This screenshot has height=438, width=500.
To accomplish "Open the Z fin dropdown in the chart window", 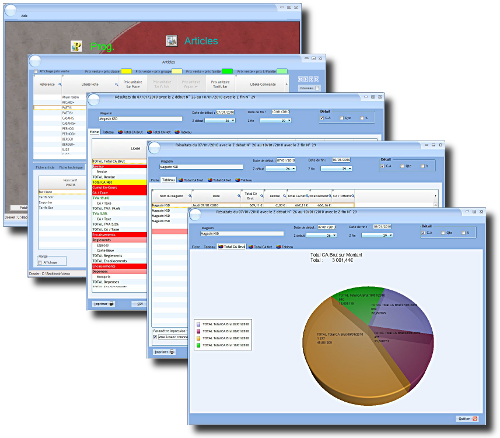I will [x=377, y=235].
